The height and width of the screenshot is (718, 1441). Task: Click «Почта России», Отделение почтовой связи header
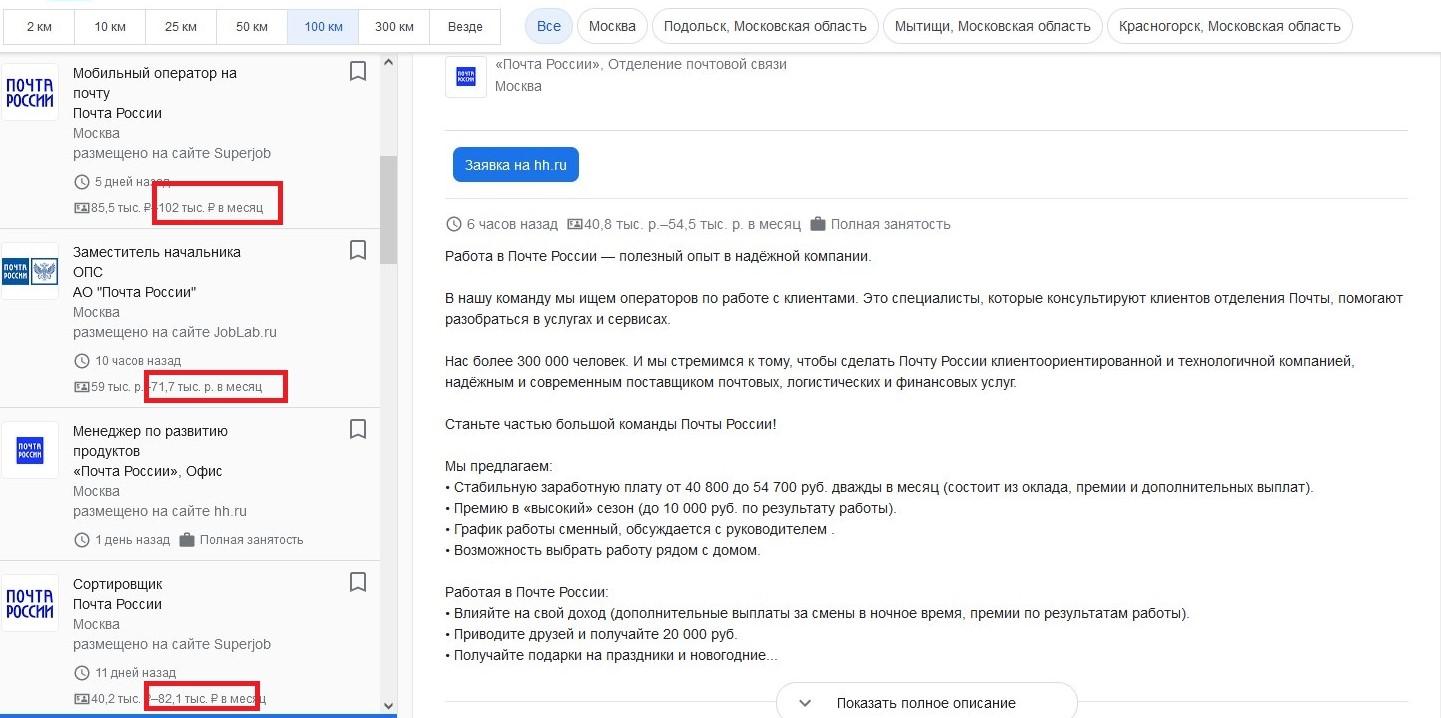click(641, 64)
